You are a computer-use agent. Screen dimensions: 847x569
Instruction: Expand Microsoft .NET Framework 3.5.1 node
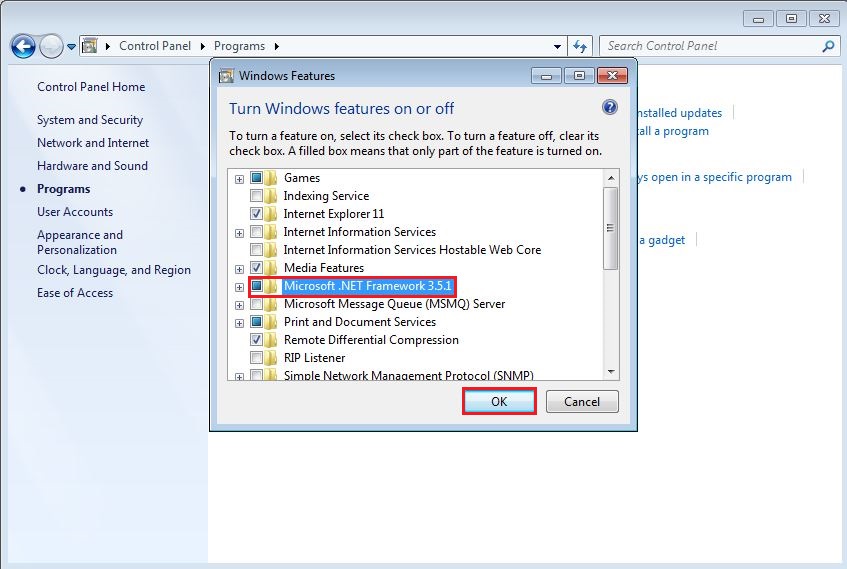pos(239,287)
